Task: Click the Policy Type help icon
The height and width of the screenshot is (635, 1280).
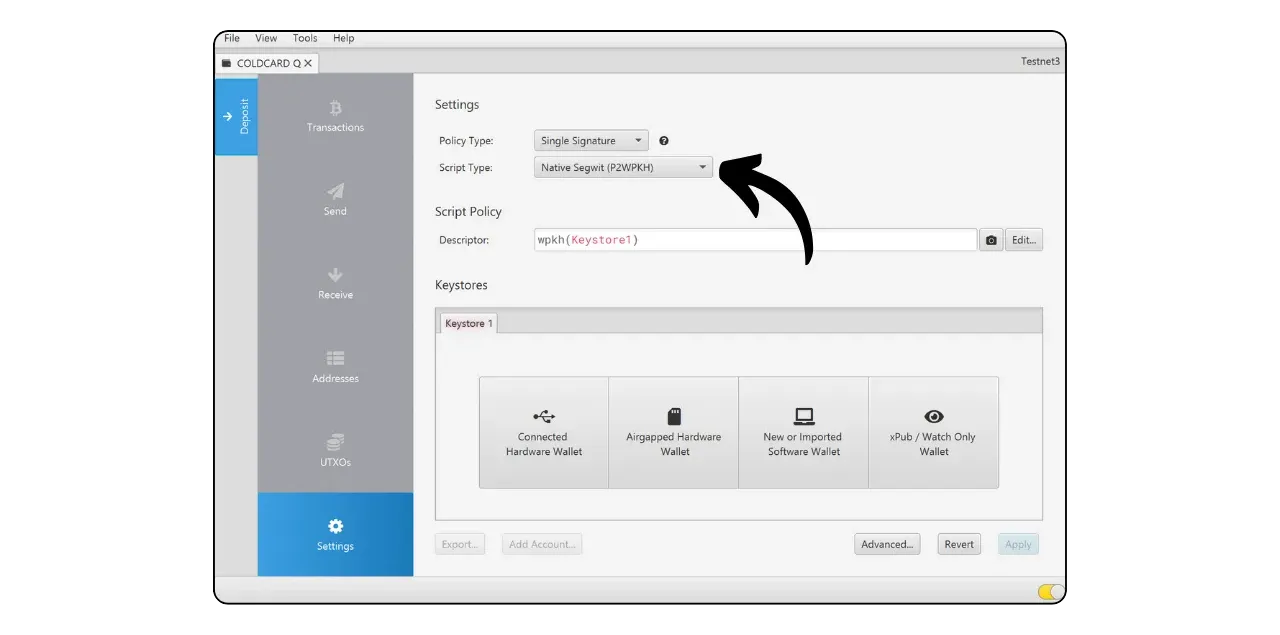Action: click(x=664, y=141)
